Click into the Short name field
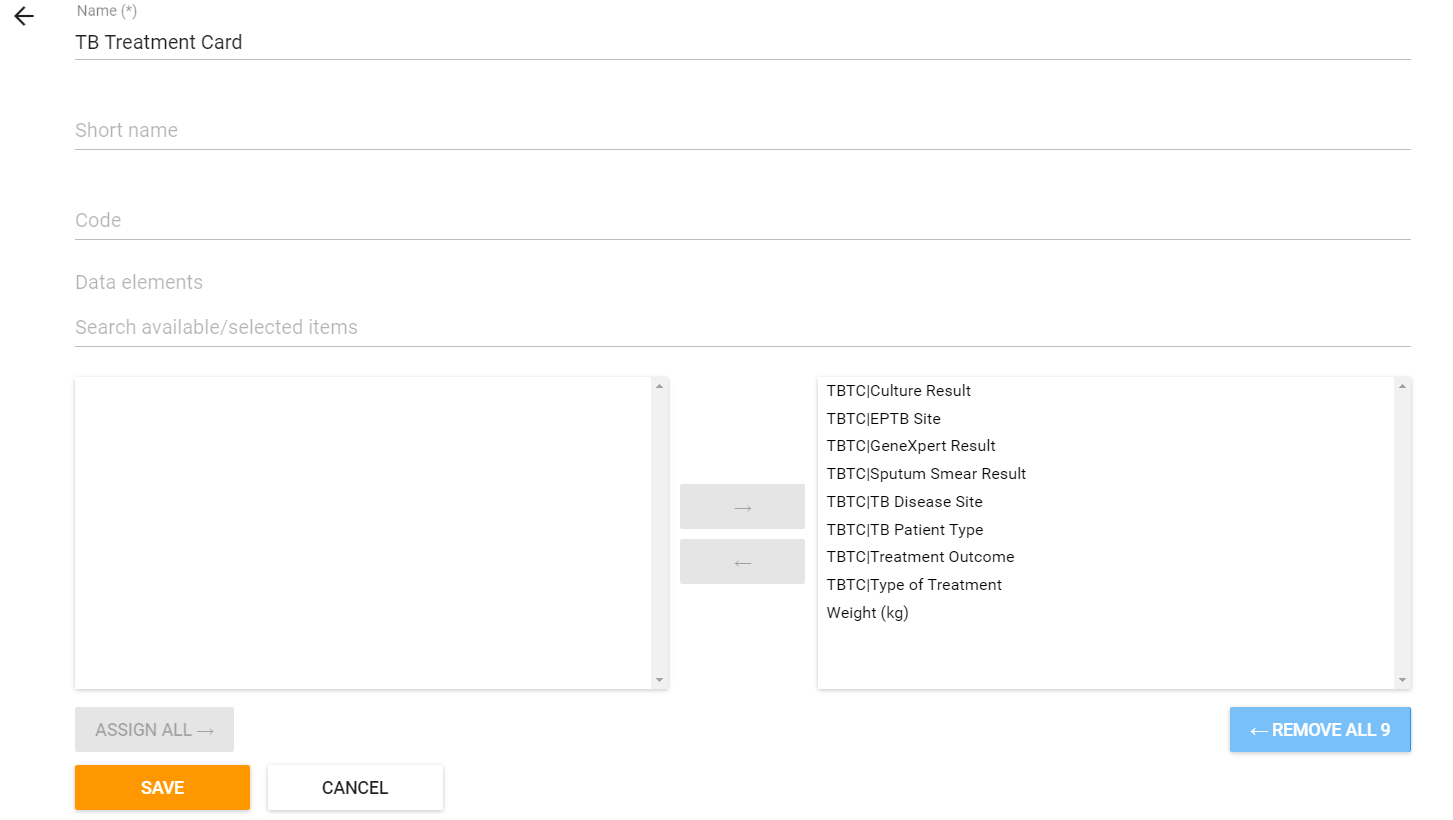1453x820 pixels. click(742, 131)
